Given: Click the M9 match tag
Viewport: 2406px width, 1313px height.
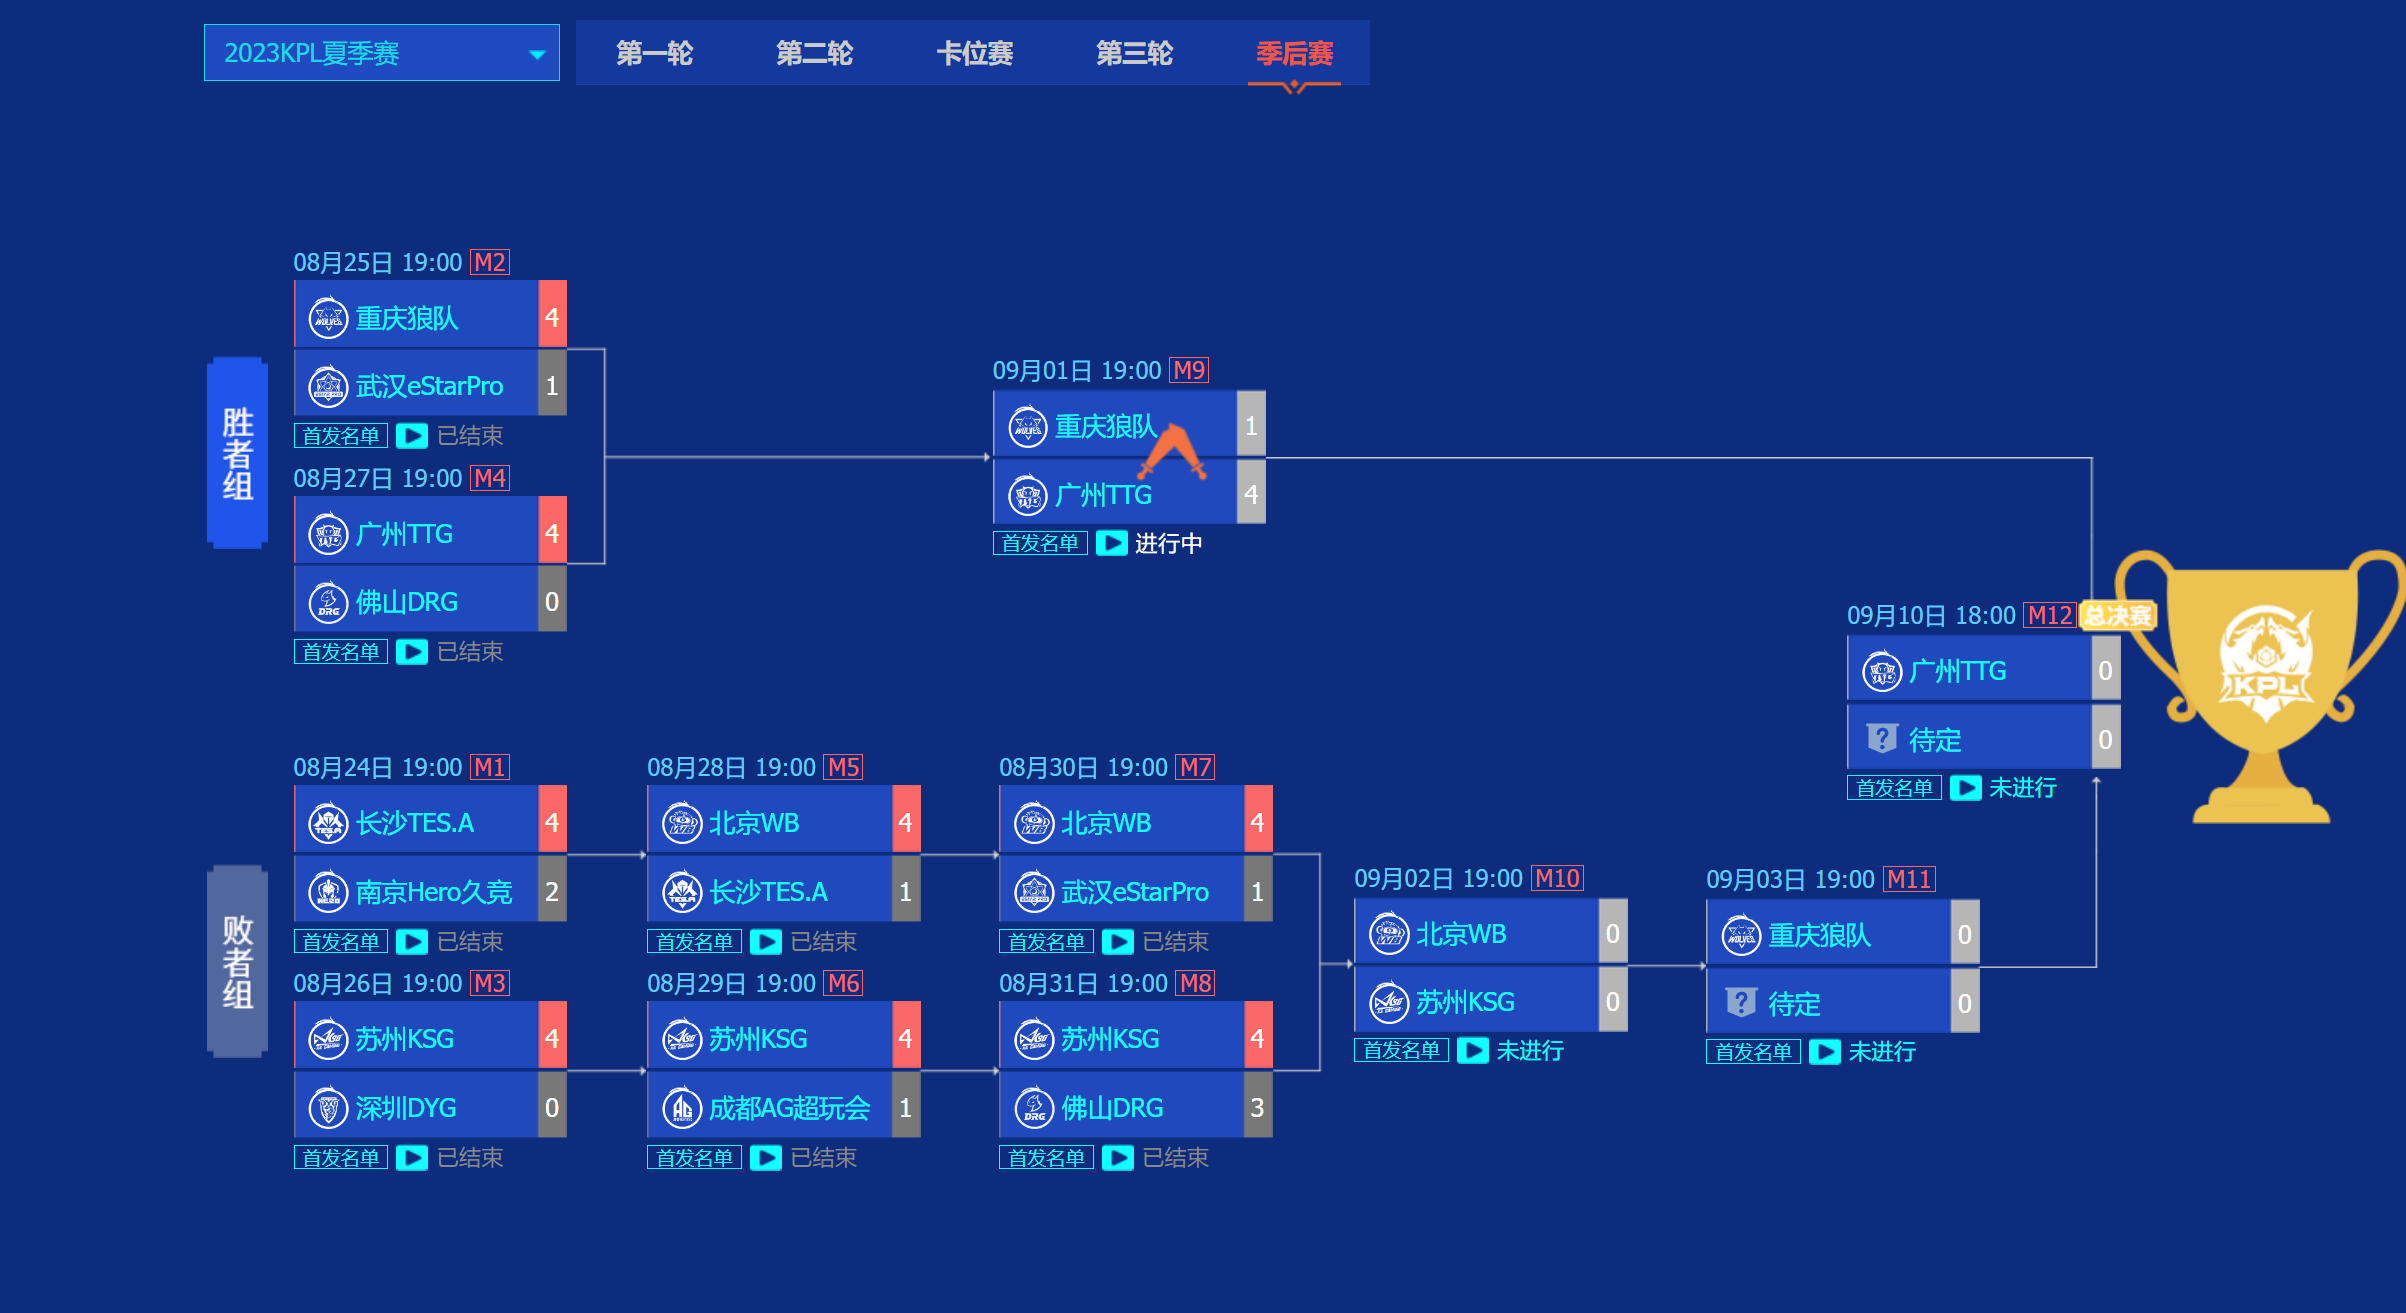Looking at the screenshot, I should click(1189, 371).
